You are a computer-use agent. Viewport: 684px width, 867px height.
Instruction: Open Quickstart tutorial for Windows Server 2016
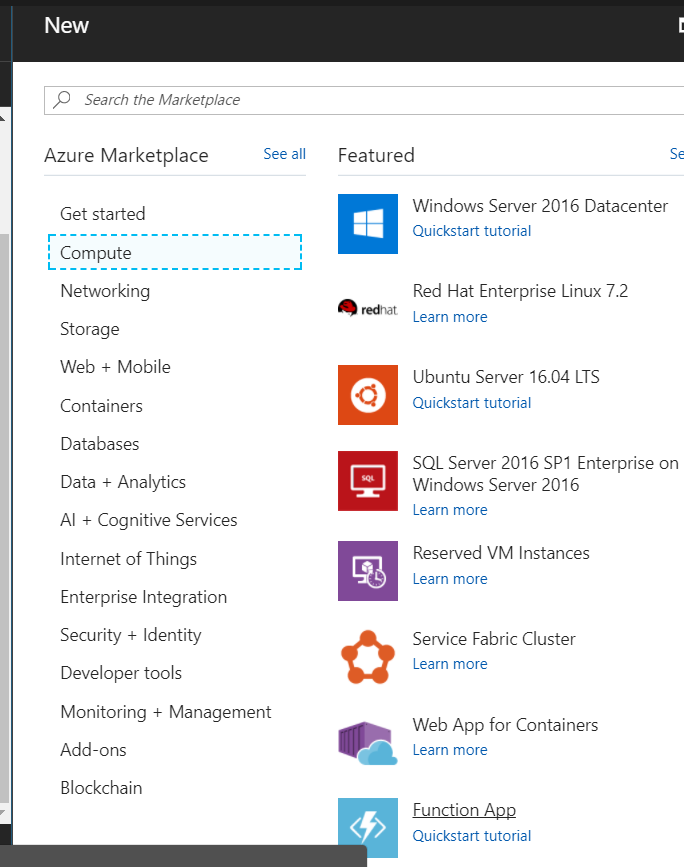(472, 231)
